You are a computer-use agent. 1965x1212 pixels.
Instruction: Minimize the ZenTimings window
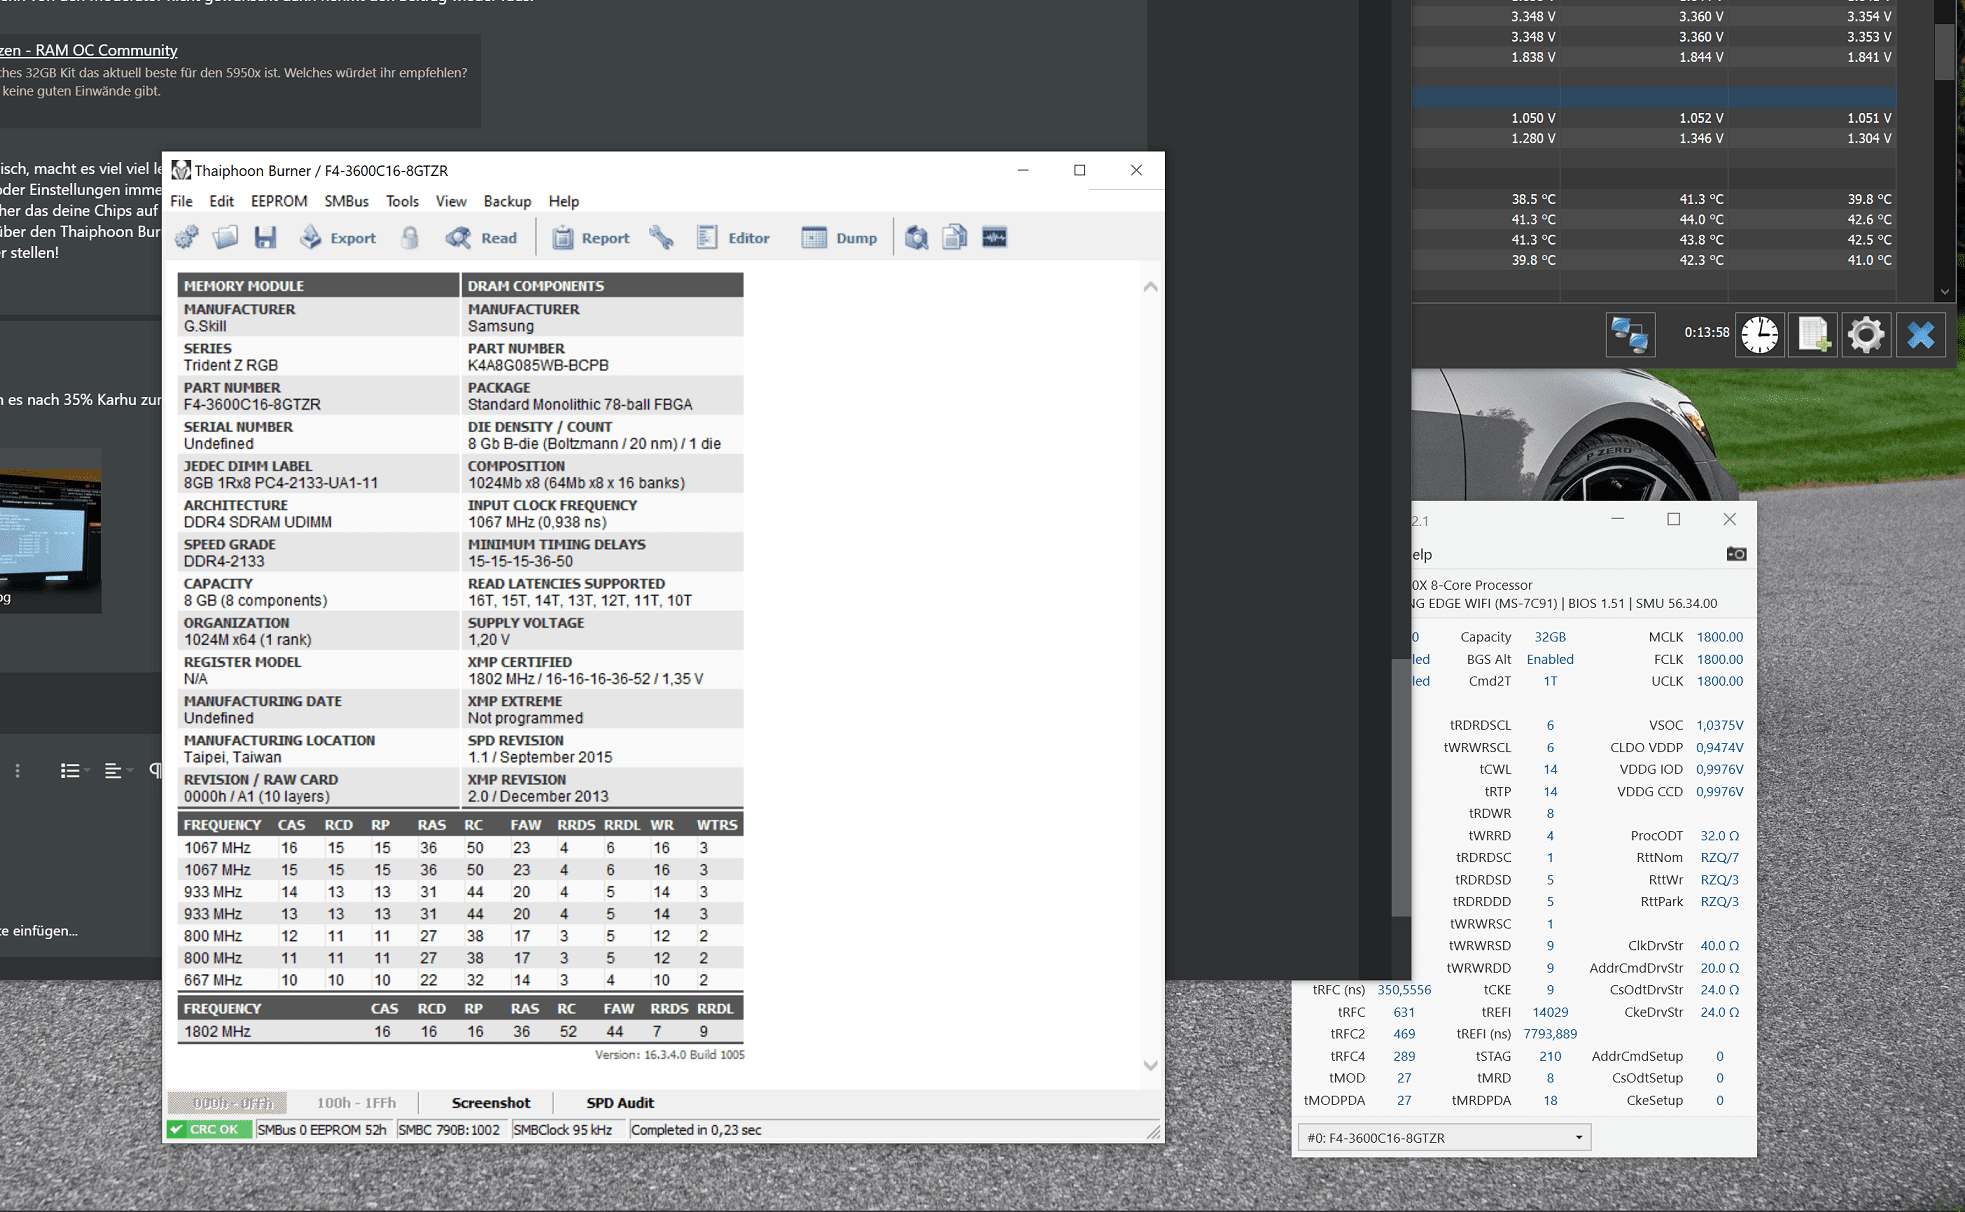[x=1617, y=519]
